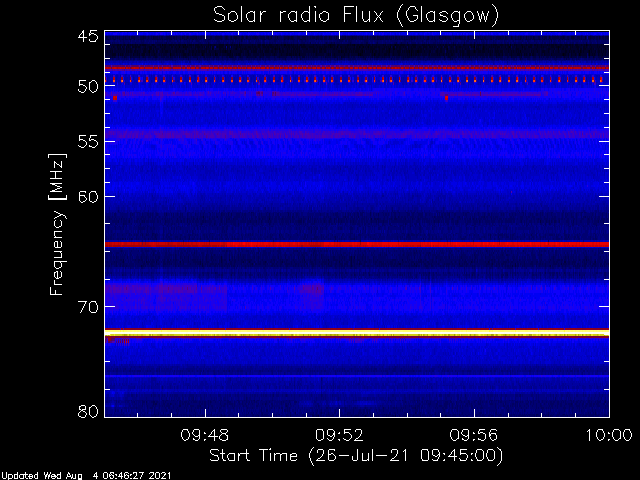Click the 09:56 time tick label
Image resolution: width=640 pixels, height=480 pixels.
[x=474, y=436]
